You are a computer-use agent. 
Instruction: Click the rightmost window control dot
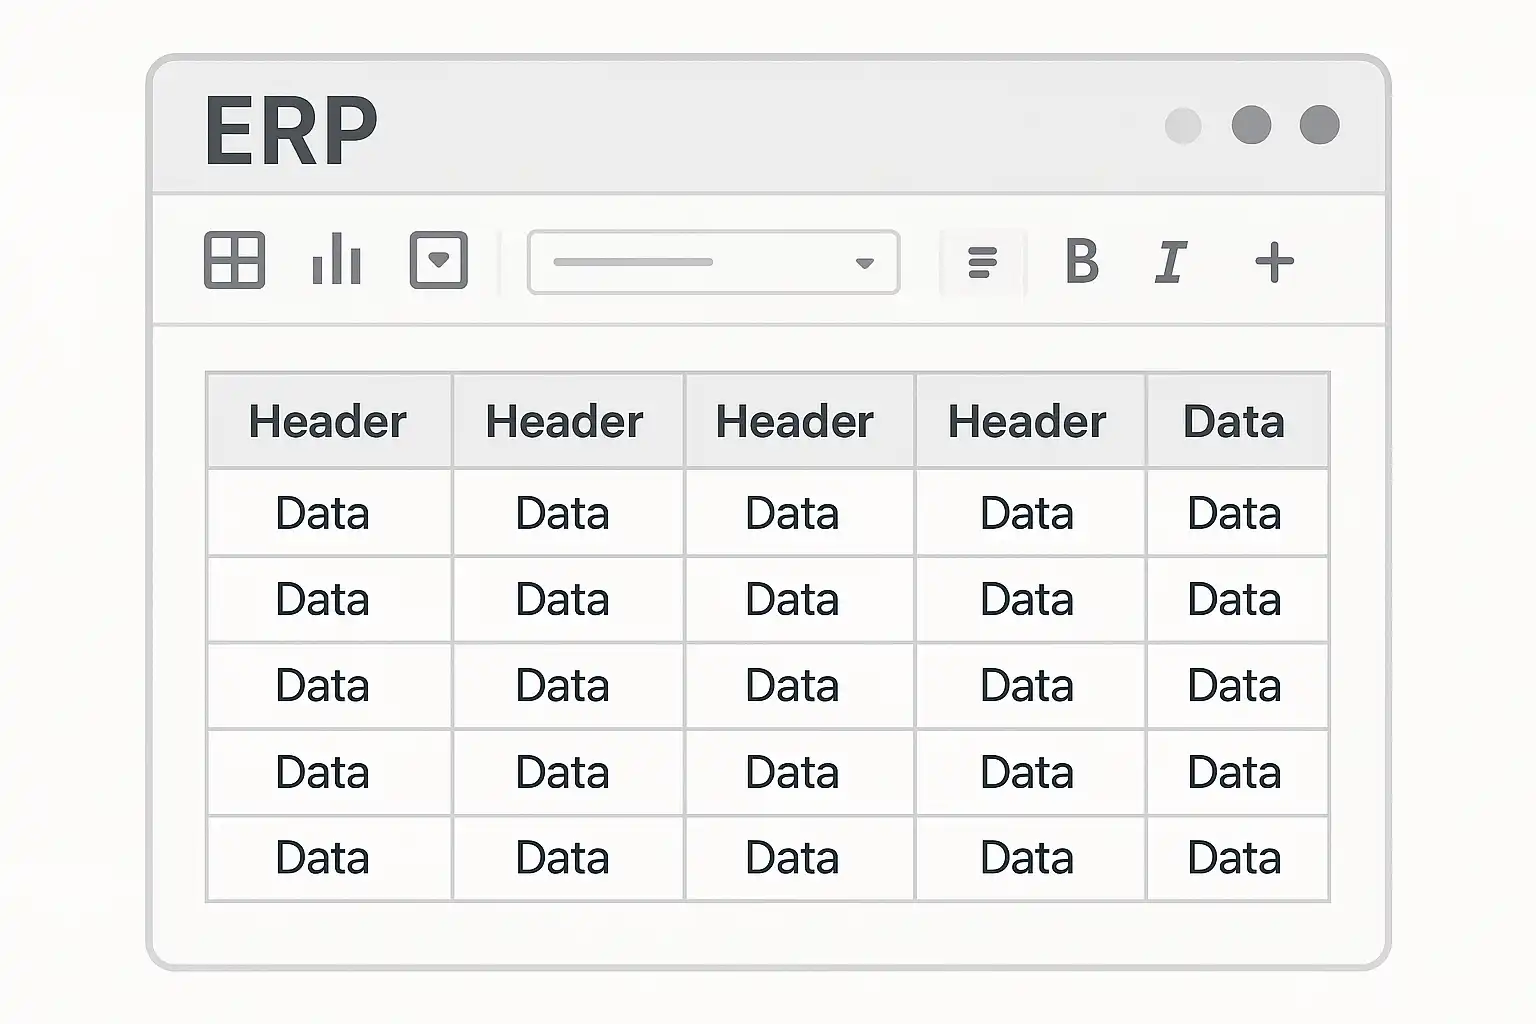point(1319,125)
